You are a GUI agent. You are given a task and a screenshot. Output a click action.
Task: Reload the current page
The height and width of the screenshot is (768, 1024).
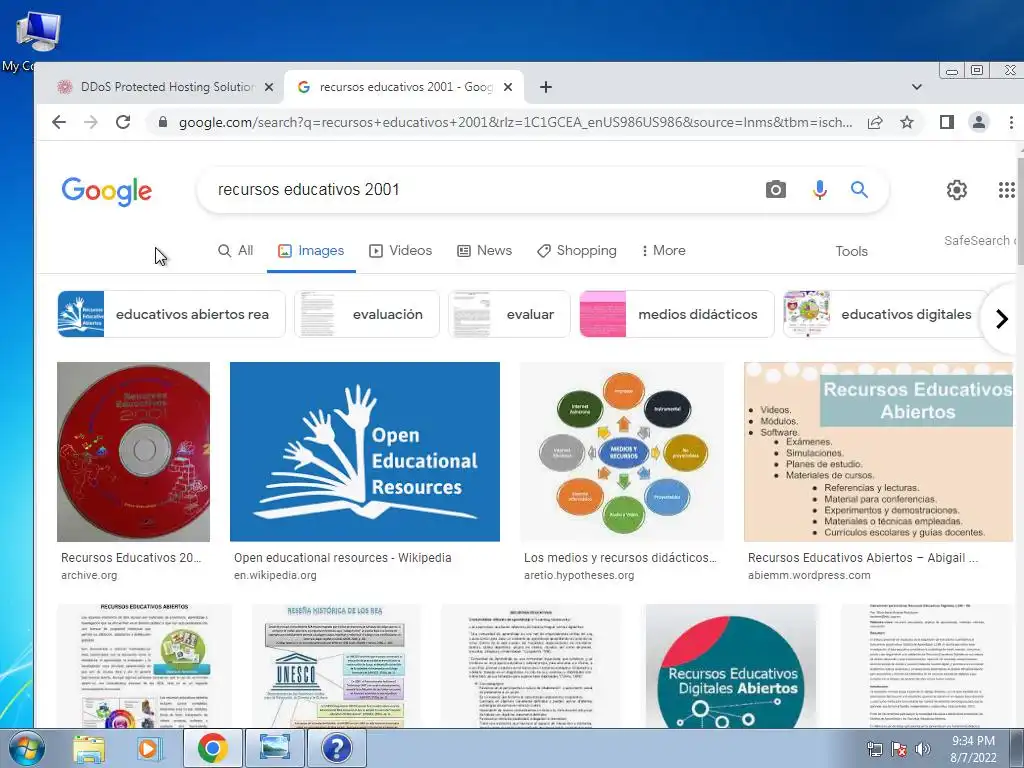pyautogui.click(x=123, y=122)
